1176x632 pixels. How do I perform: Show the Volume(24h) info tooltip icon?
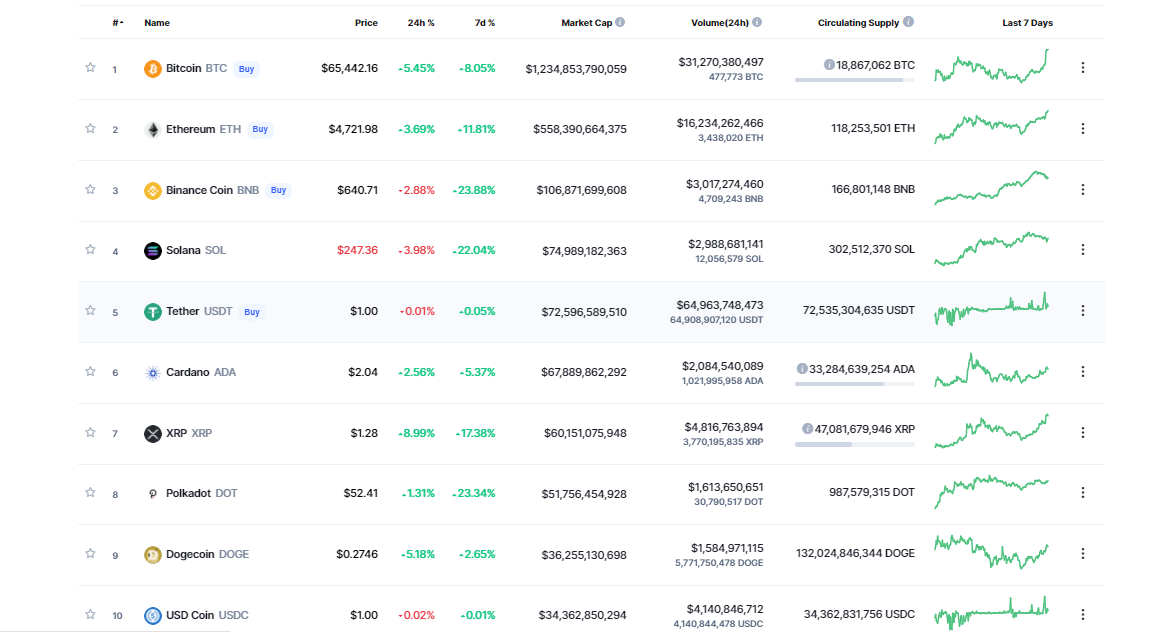pyautogui.click(x=757, y=22)
